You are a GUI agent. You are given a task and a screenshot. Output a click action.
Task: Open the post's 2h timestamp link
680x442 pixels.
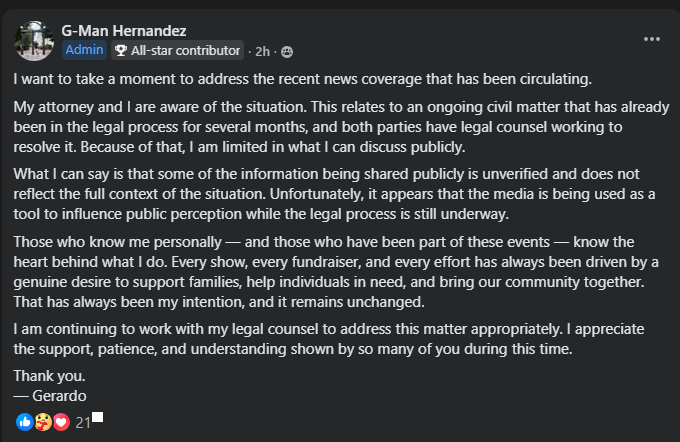coord(262,50)
